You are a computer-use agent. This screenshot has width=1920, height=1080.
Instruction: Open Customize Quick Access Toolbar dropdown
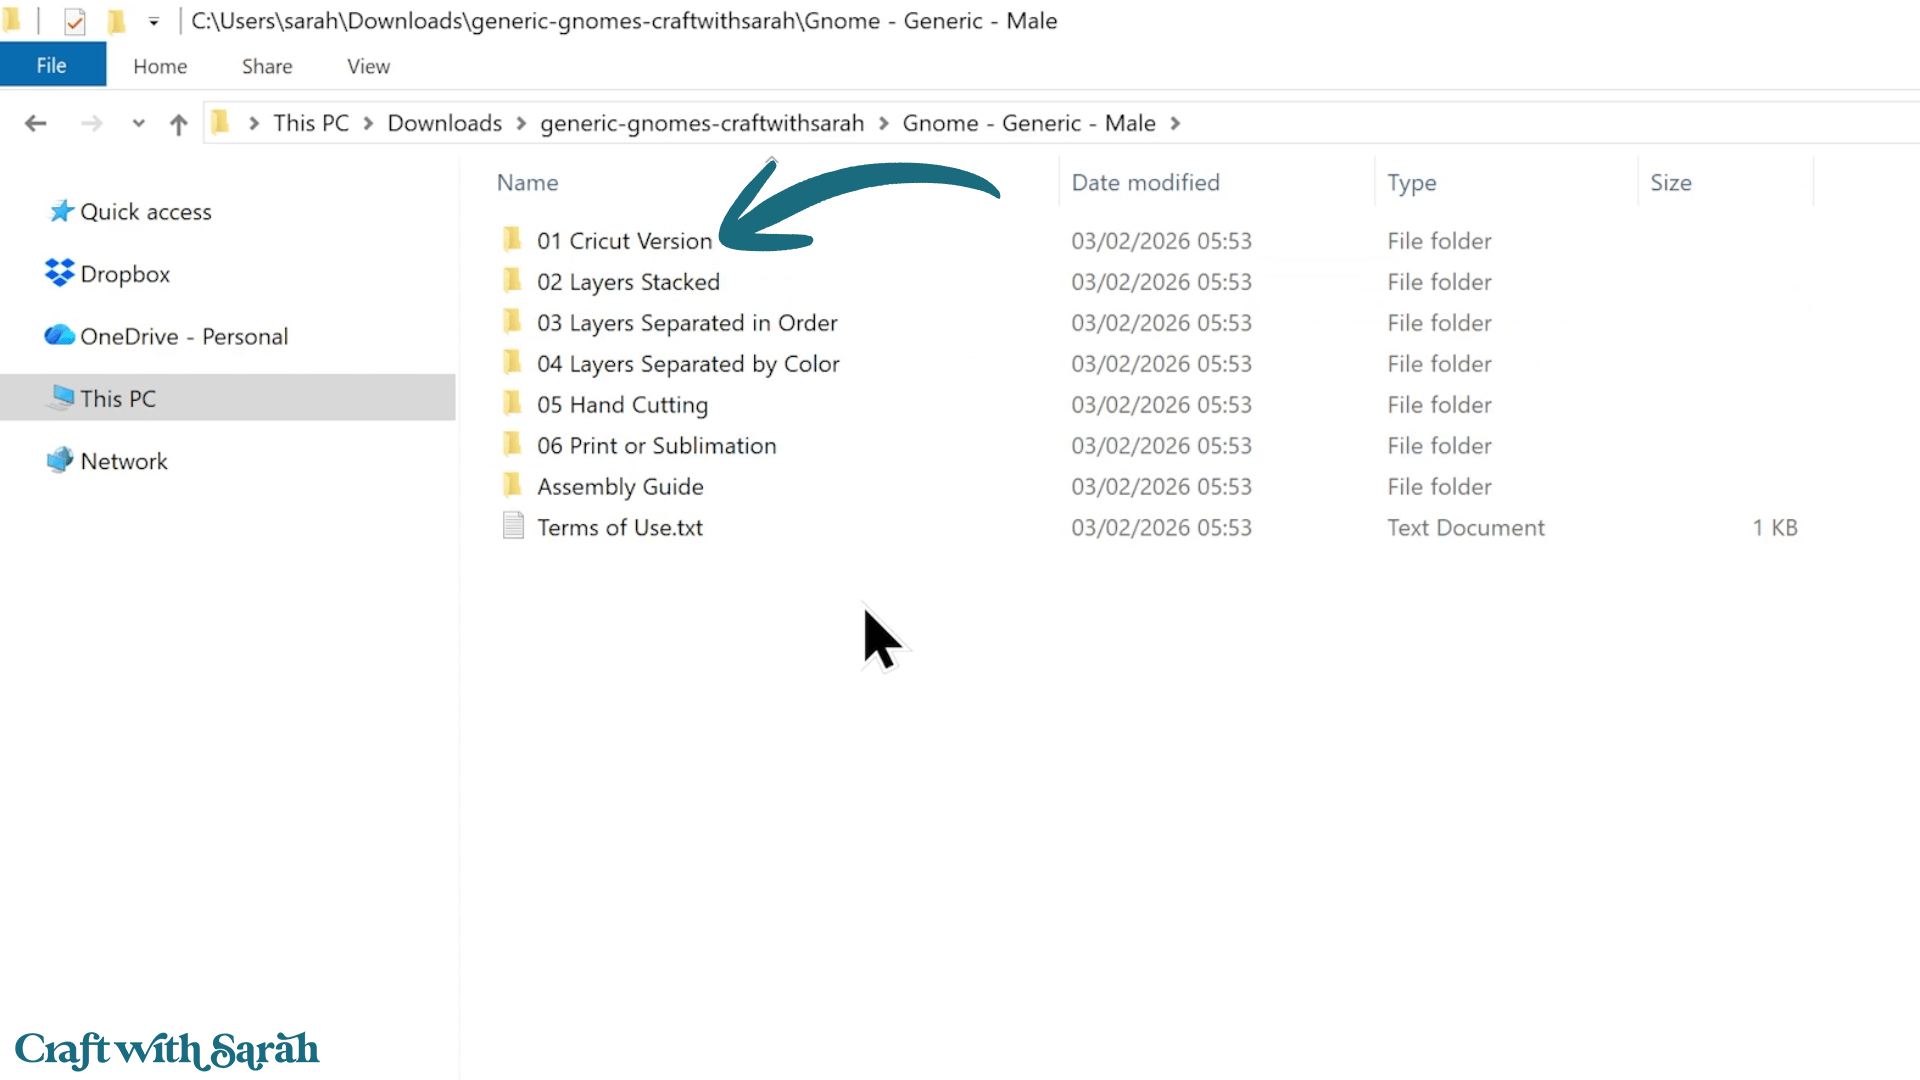(154, 21)
